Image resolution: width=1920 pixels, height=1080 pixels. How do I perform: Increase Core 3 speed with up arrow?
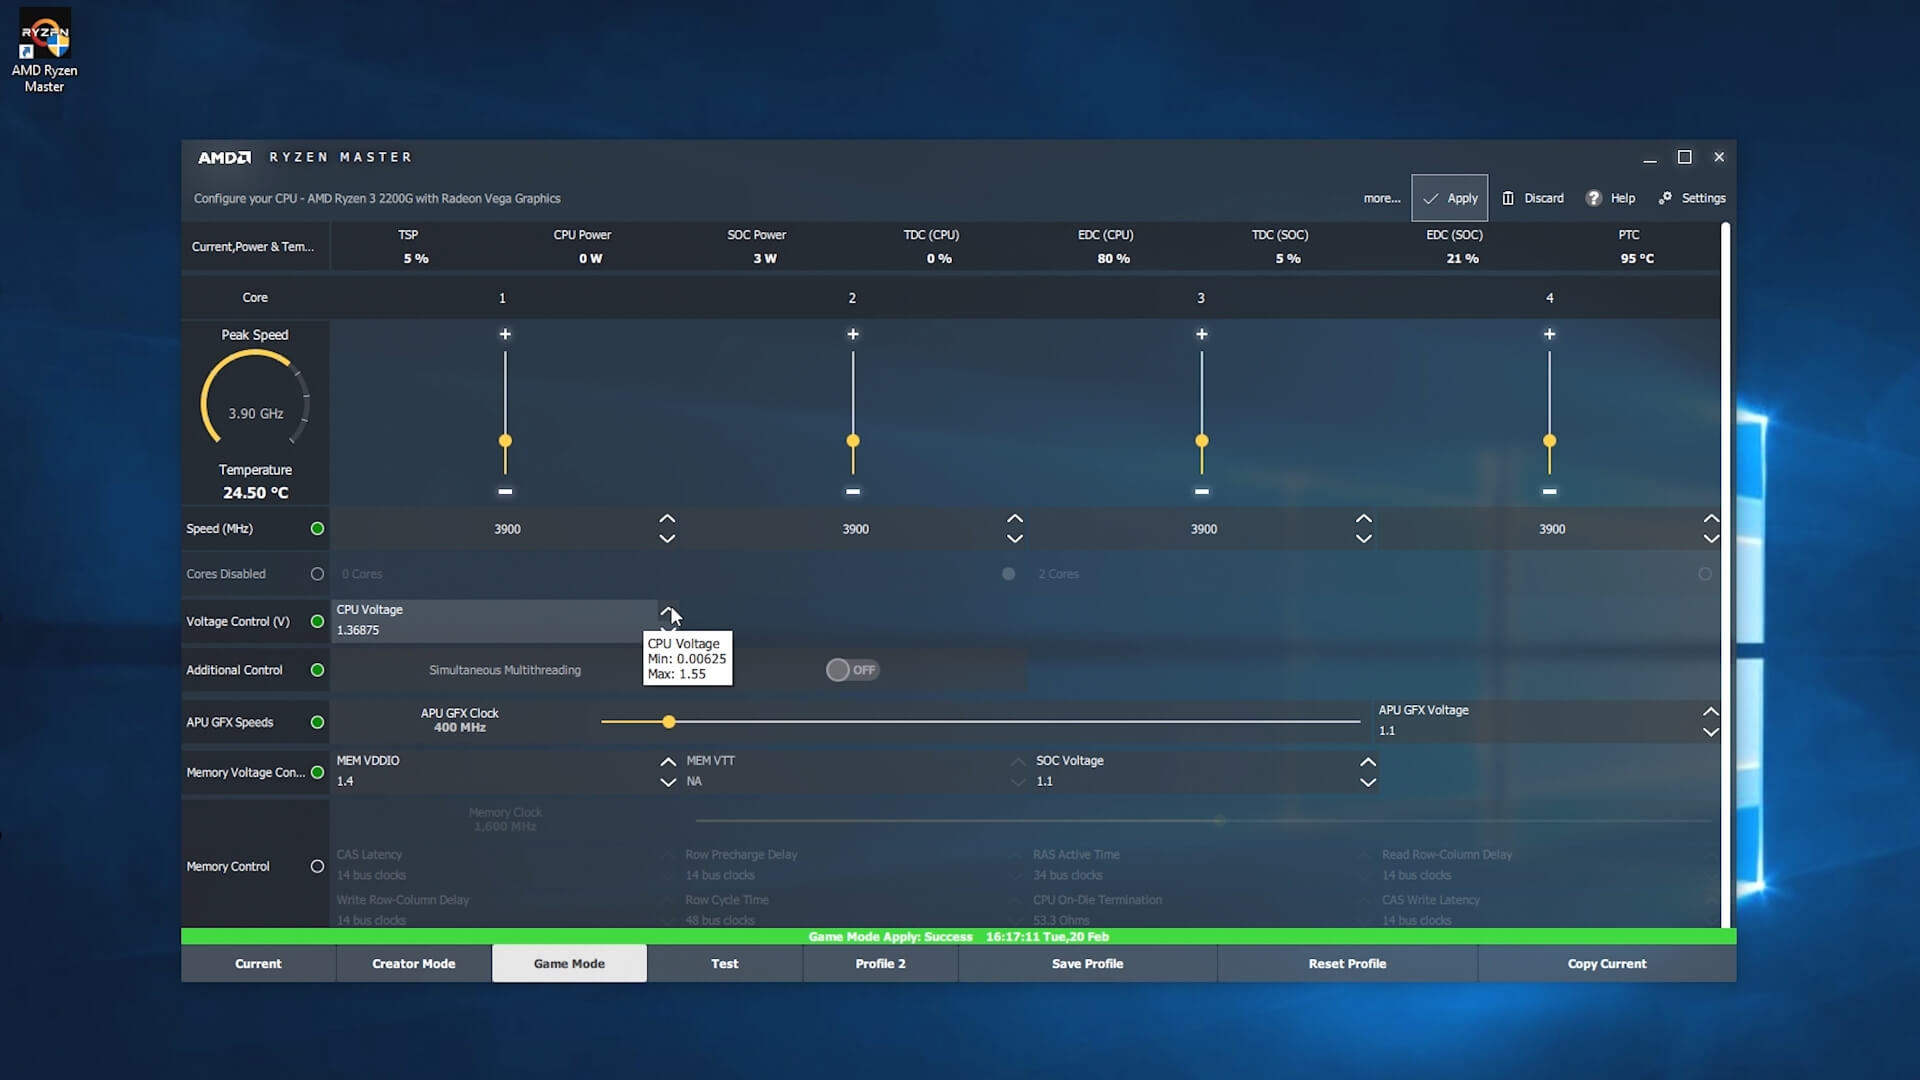click(x=1363, y=519)
